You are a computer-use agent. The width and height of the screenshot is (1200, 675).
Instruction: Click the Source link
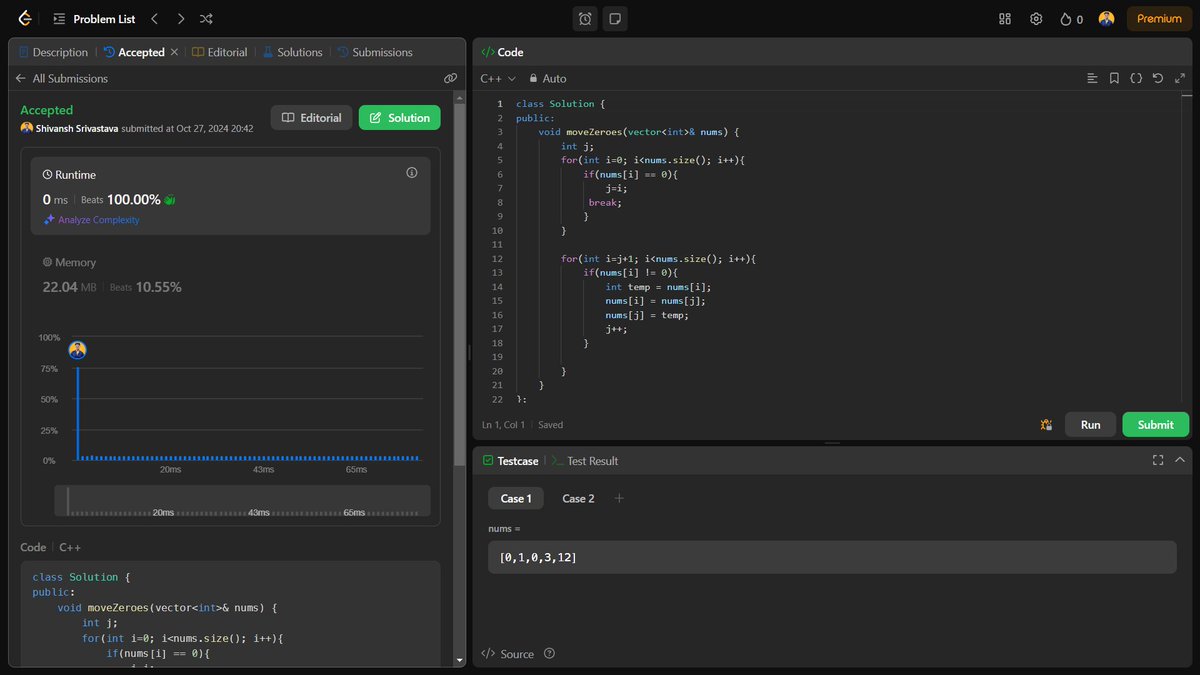point(507,654)
